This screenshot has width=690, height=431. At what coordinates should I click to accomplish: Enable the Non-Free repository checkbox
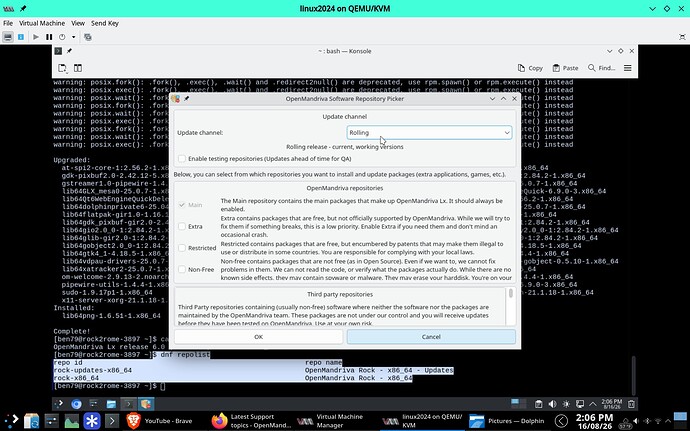182,269
